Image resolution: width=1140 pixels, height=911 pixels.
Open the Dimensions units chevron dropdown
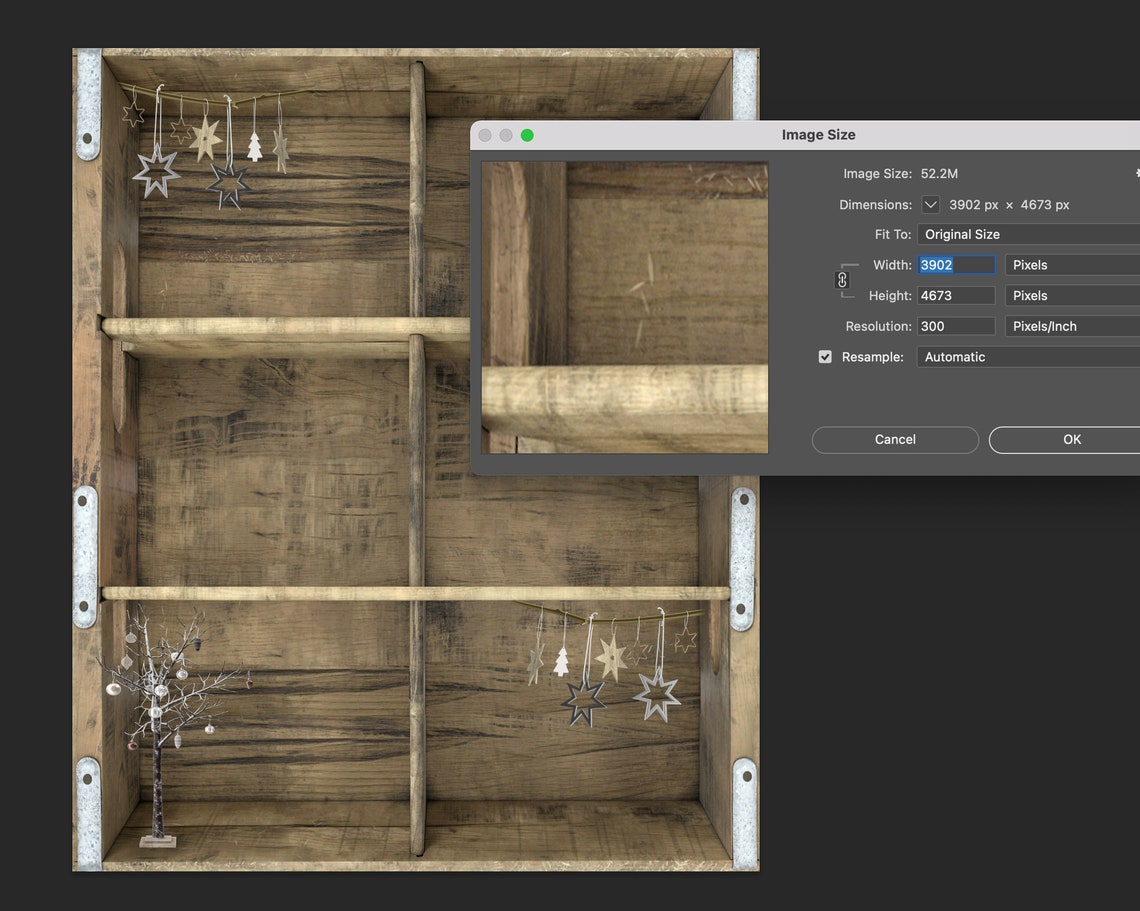pyautogui.click(x=931, y=204)
